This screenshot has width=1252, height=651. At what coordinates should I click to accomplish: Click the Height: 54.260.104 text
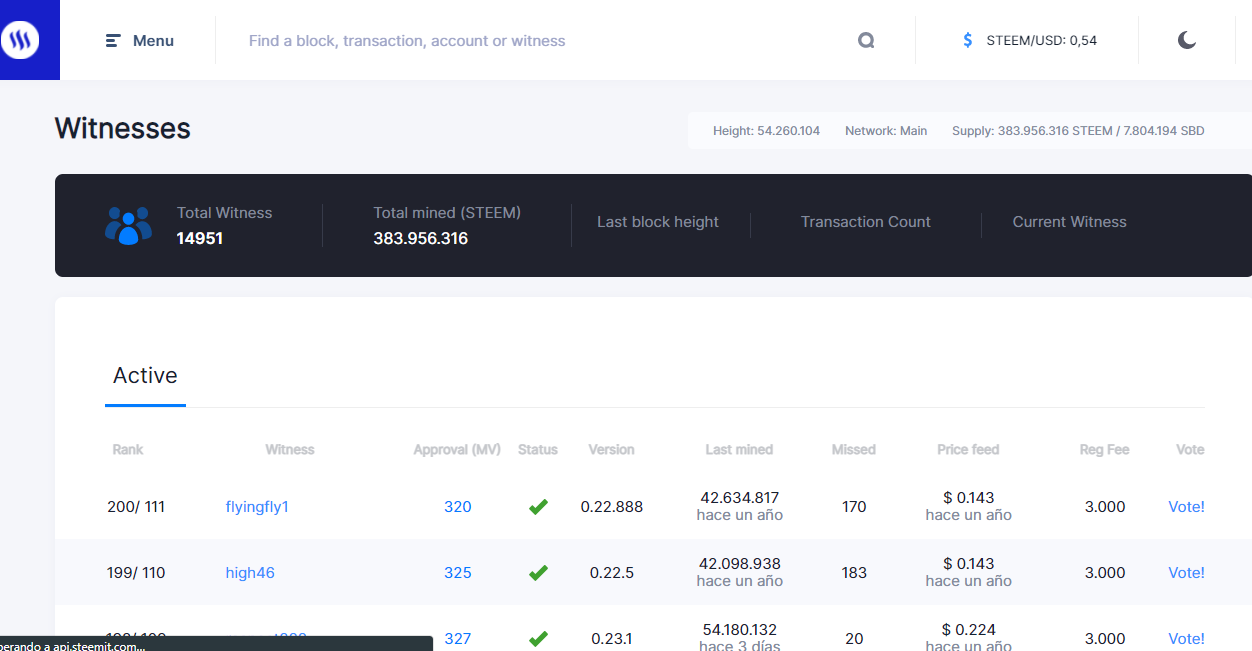click(x=766, y=131)
